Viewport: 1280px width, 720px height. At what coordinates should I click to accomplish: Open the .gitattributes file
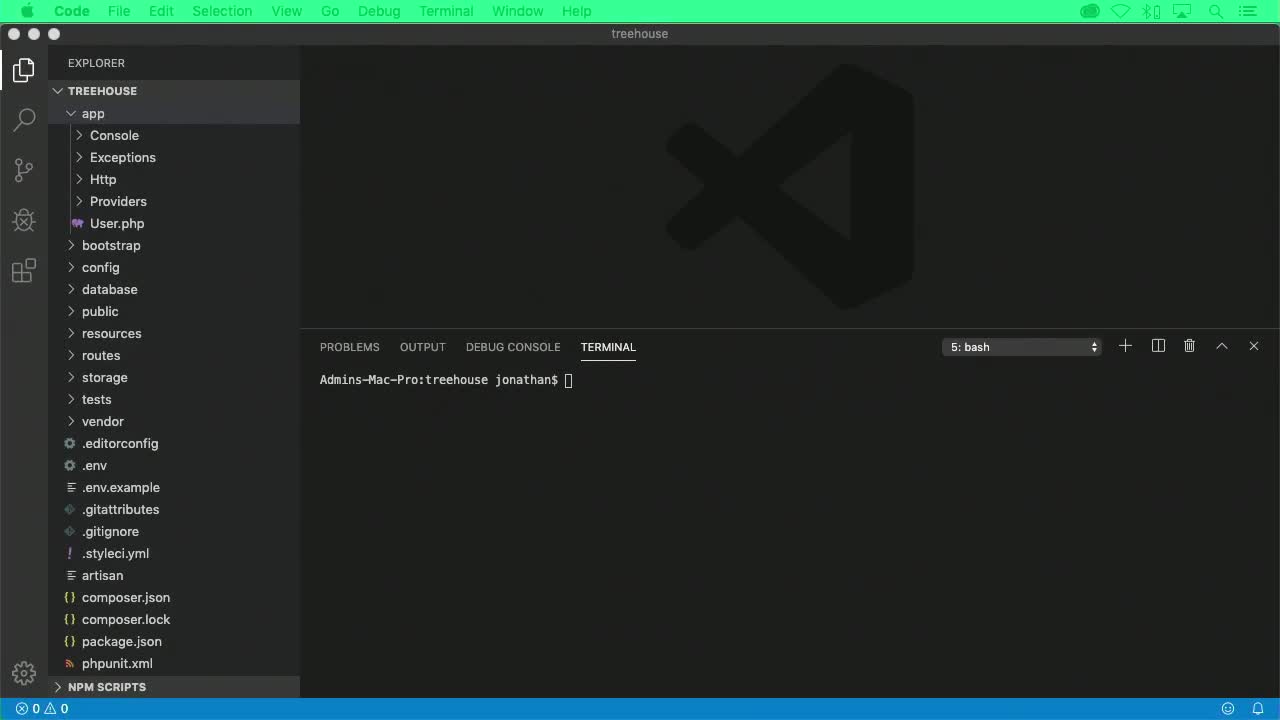[x=175, y=509]
